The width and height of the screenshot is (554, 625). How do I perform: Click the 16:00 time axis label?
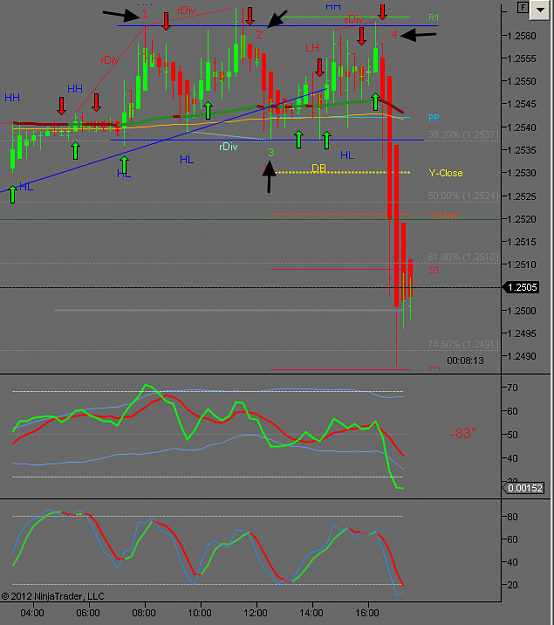pyautogui.click(x=367, y=612)
